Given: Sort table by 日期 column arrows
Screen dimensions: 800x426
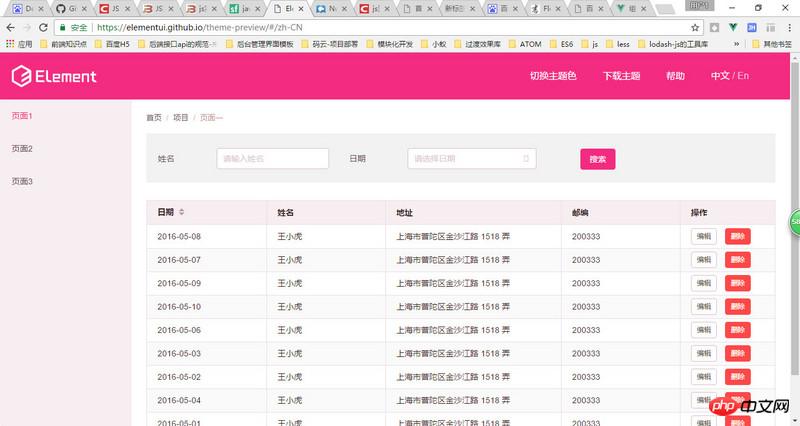Looking at the screenshot, I should tap(181, 212).
